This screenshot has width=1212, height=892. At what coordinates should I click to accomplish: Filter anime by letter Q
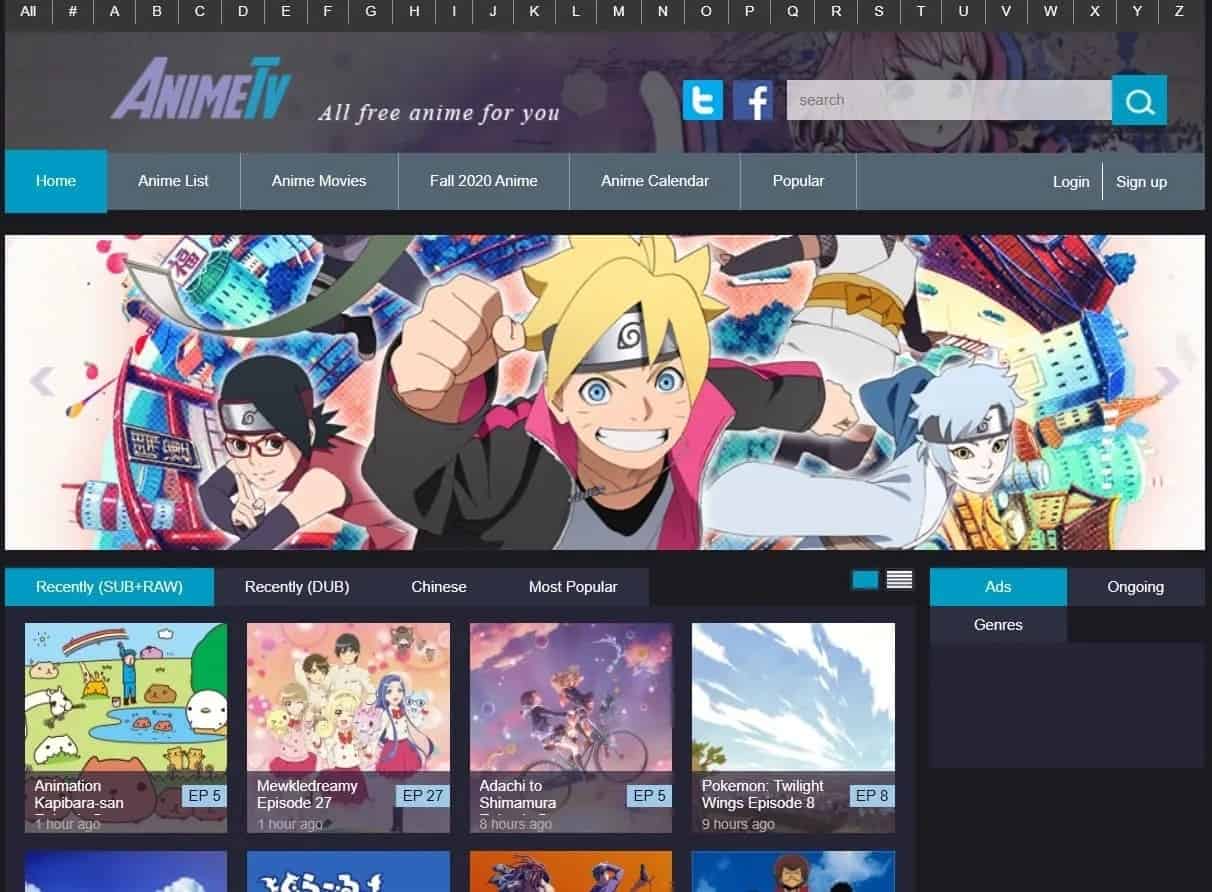[793, 11]
